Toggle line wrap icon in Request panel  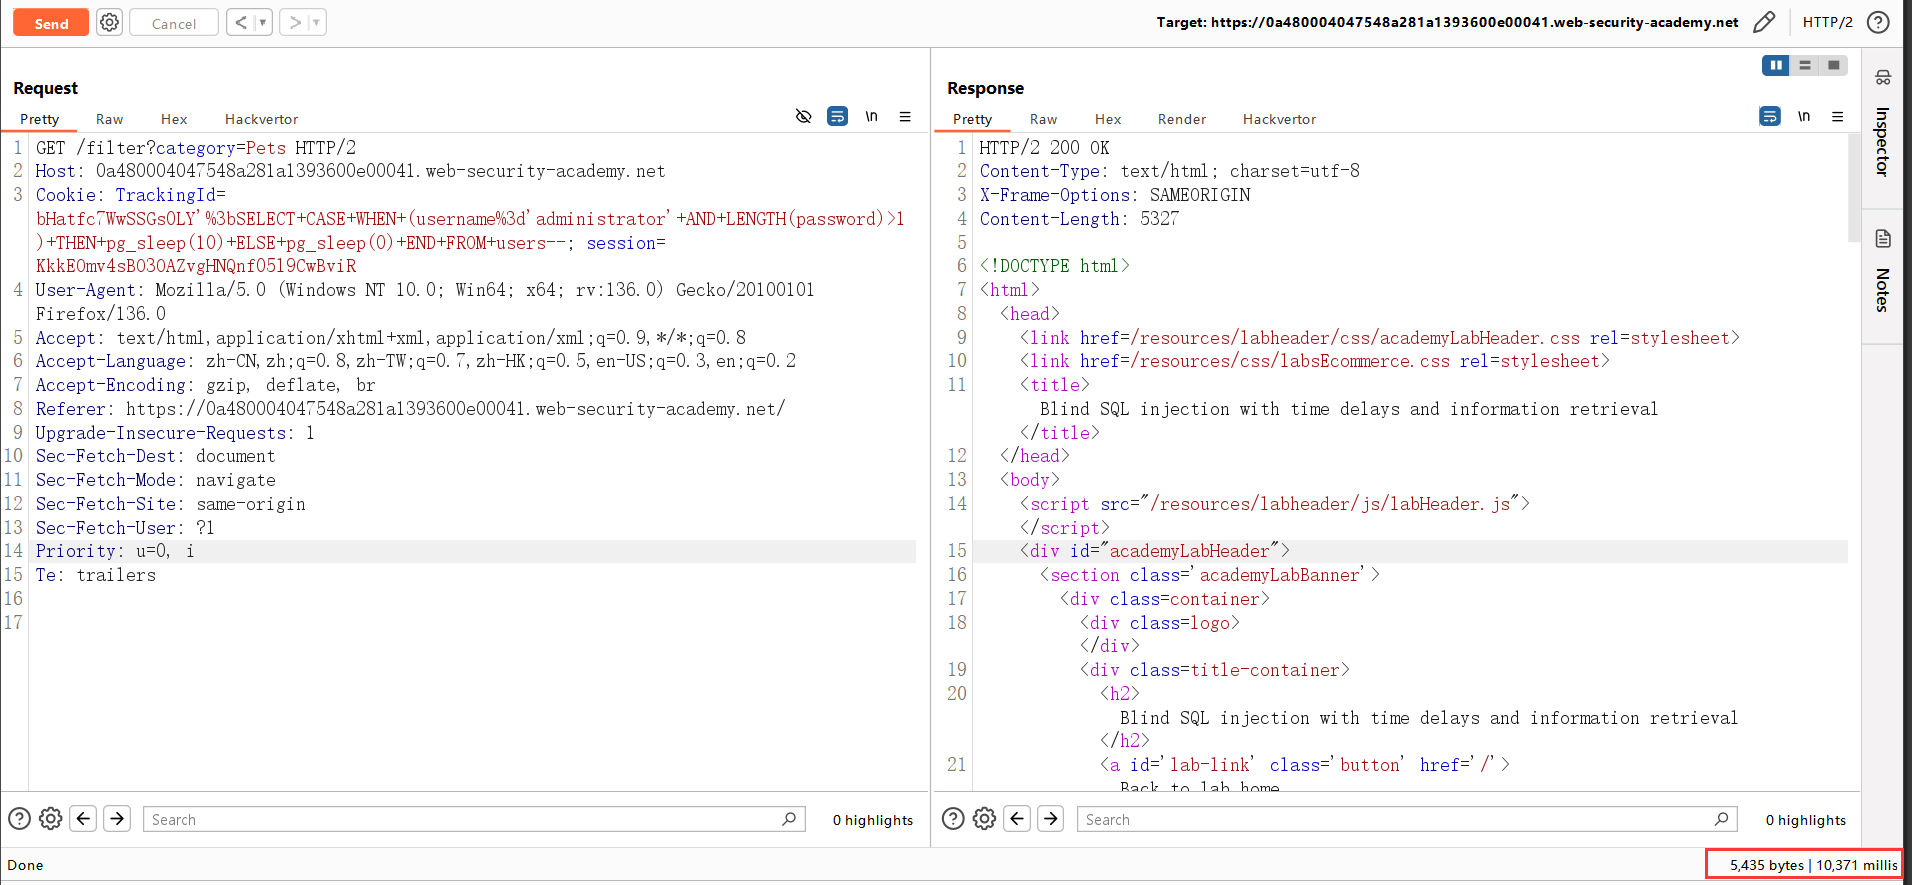[x=837, y=117]
